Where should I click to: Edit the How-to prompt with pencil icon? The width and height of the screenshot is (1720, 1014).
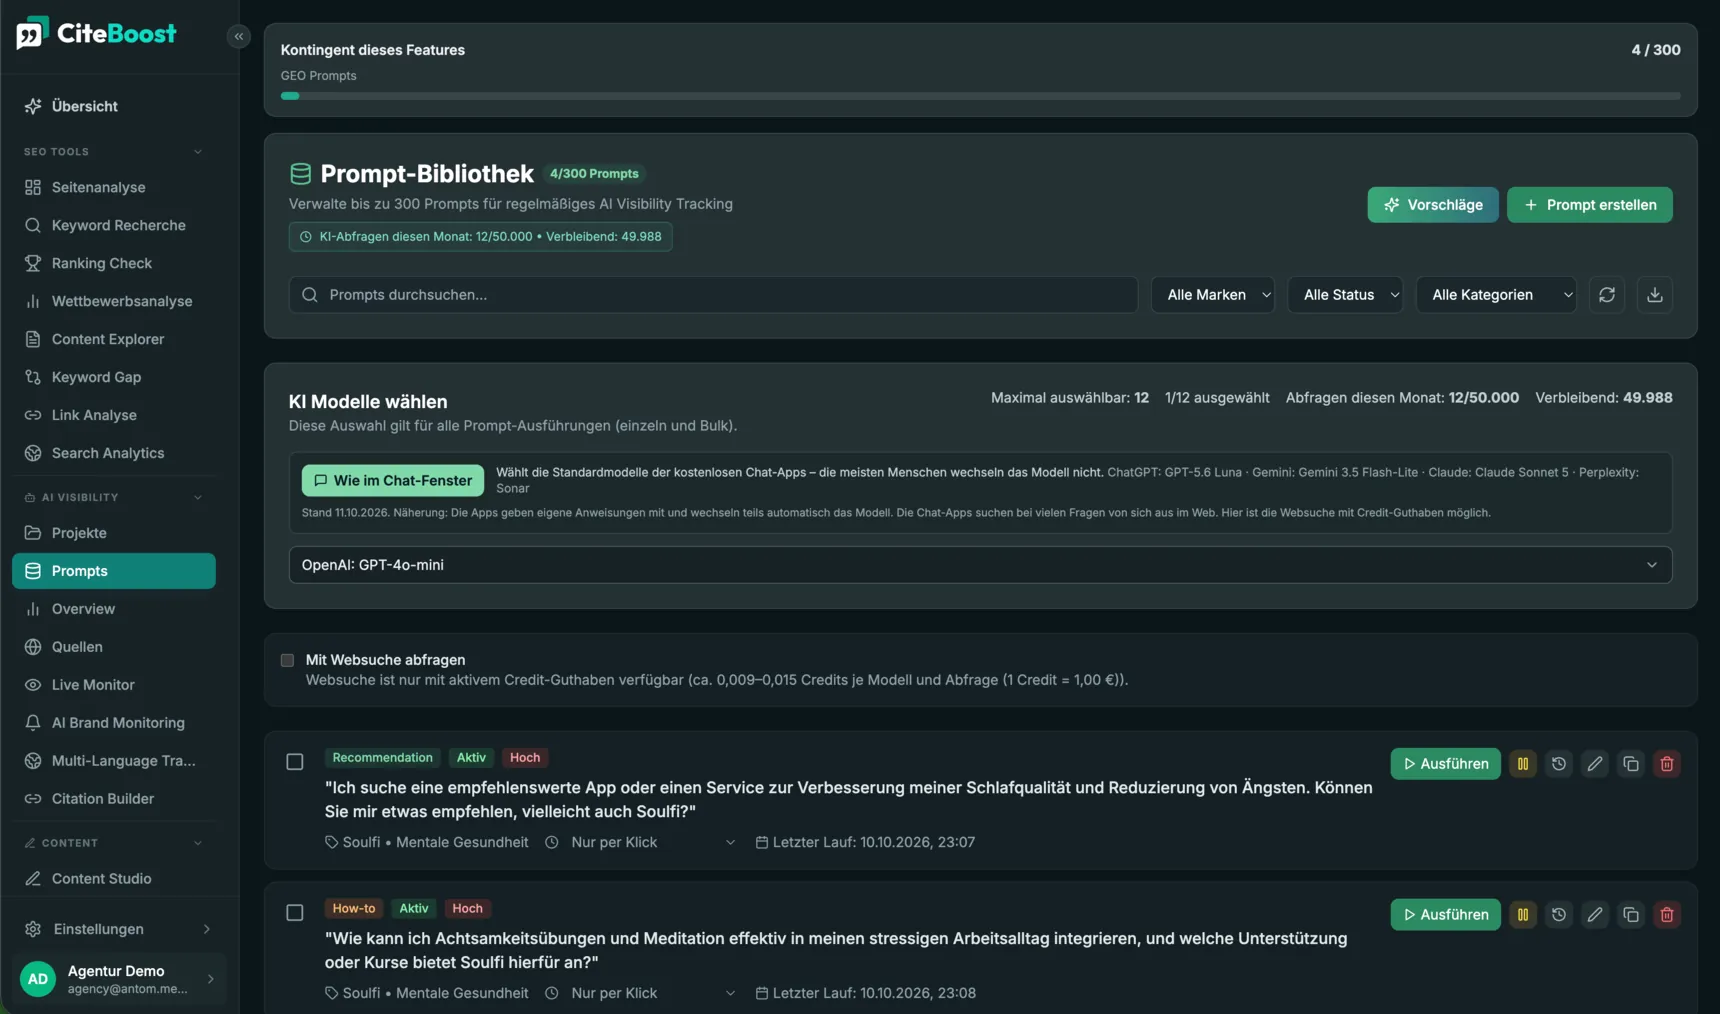tap(1595, 915)
